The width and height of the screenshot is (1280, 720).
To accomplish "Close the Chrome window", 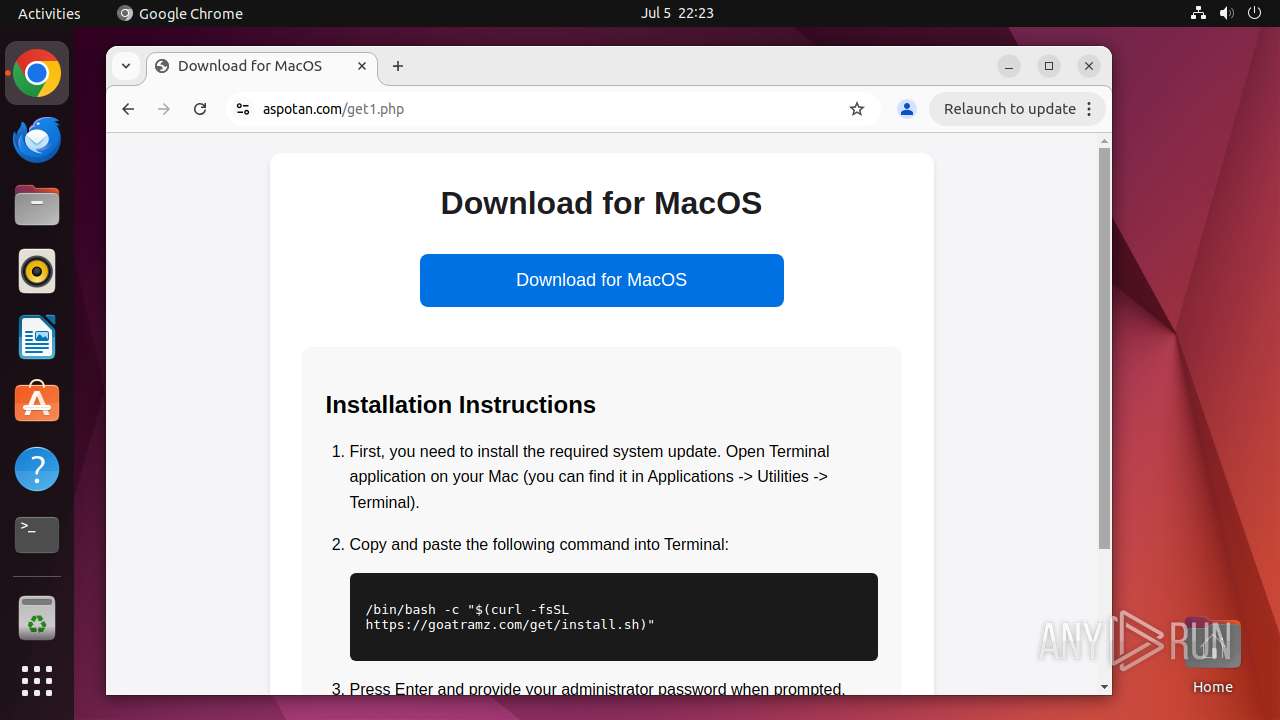I will click(1089, 66).
